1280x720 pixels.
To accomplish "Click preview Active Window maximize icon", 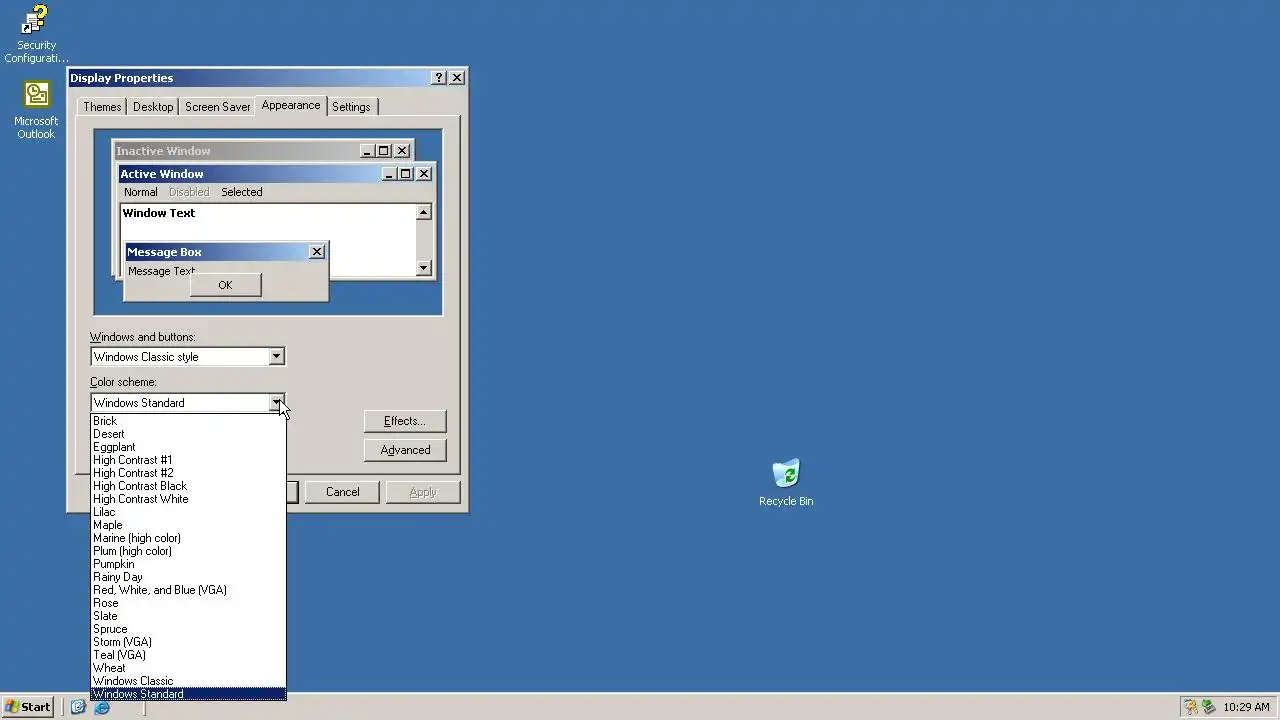I will click(405, 174).
